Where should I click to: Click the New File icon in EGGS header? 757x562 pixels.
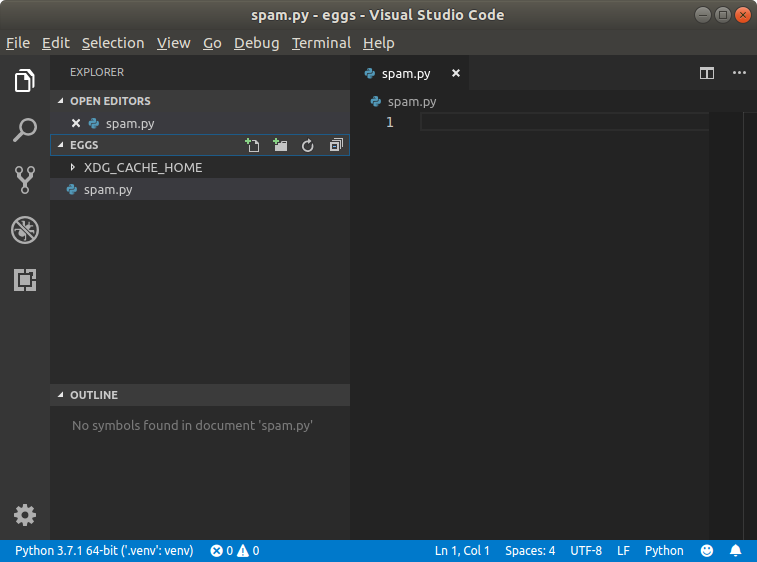tap(252, 145)
